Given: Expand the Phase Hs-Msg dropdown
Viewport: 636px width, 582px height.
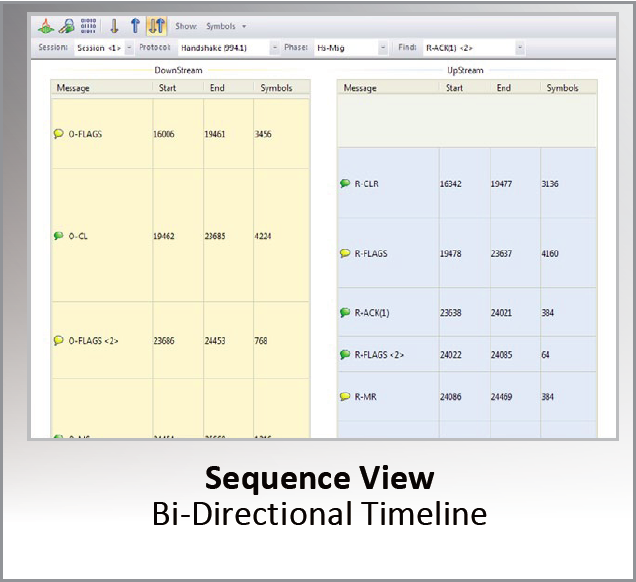Looking at the screenshot, I should tap(383, 47).
